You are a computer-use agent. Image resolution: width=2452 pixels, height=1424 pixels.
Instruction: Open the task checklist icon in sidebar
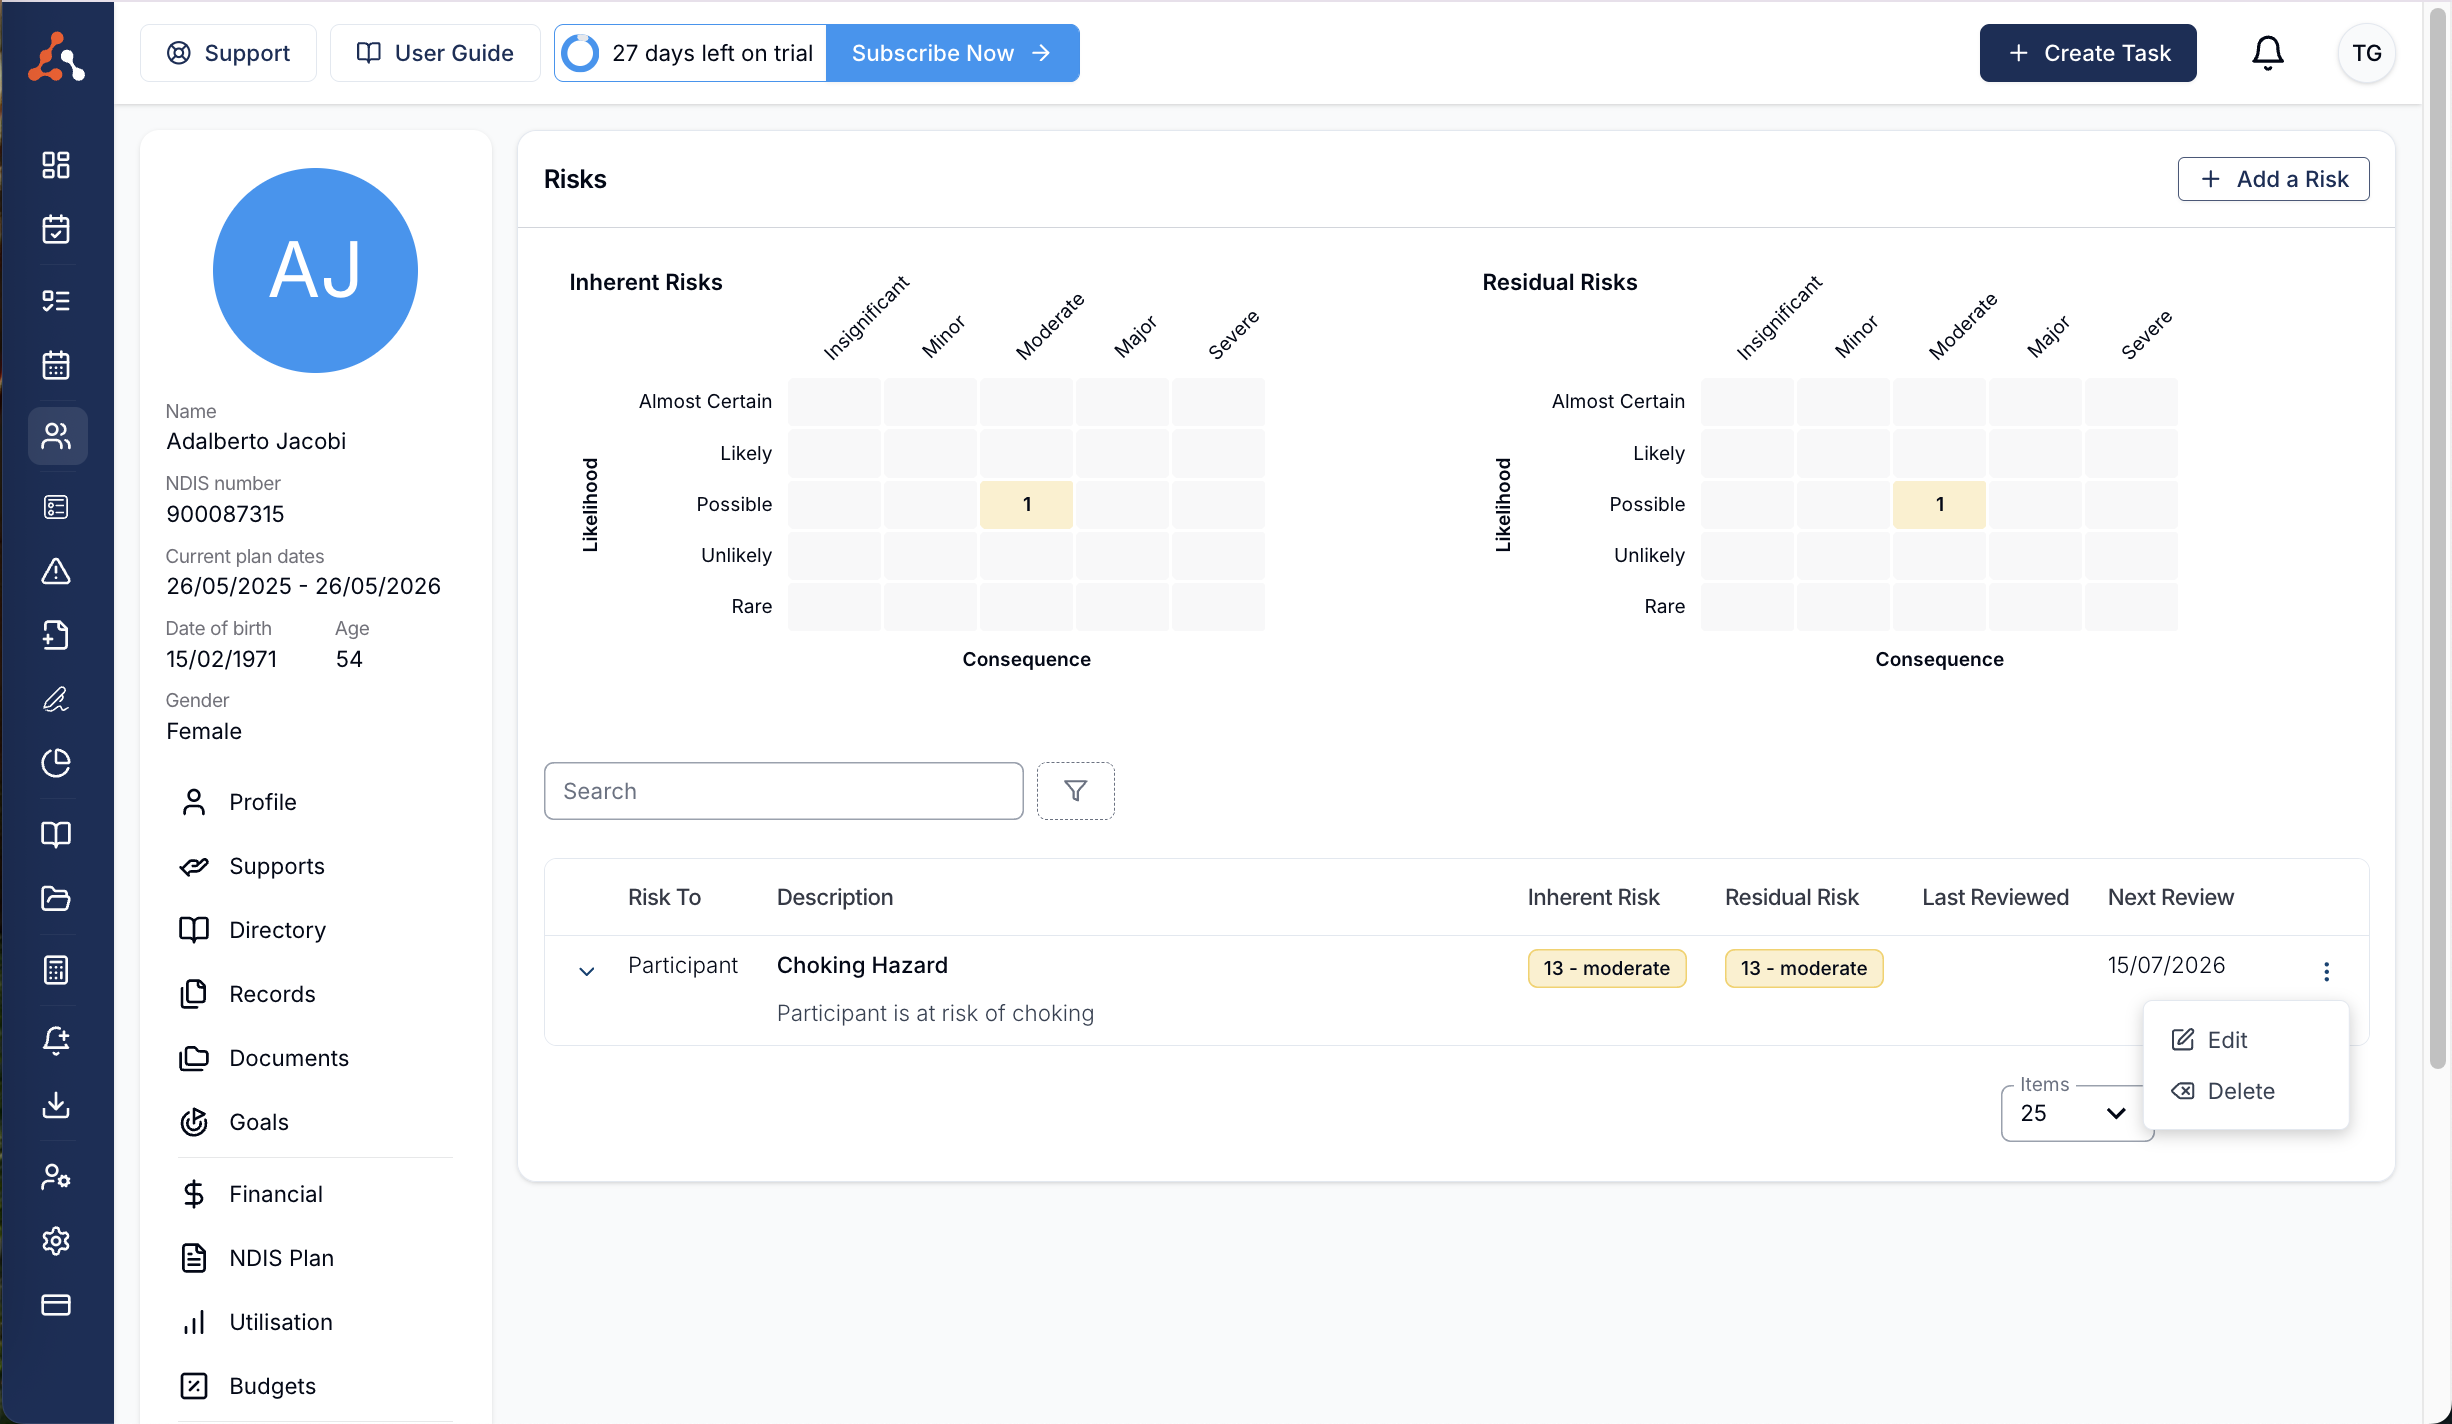click(x=56, y=300)
